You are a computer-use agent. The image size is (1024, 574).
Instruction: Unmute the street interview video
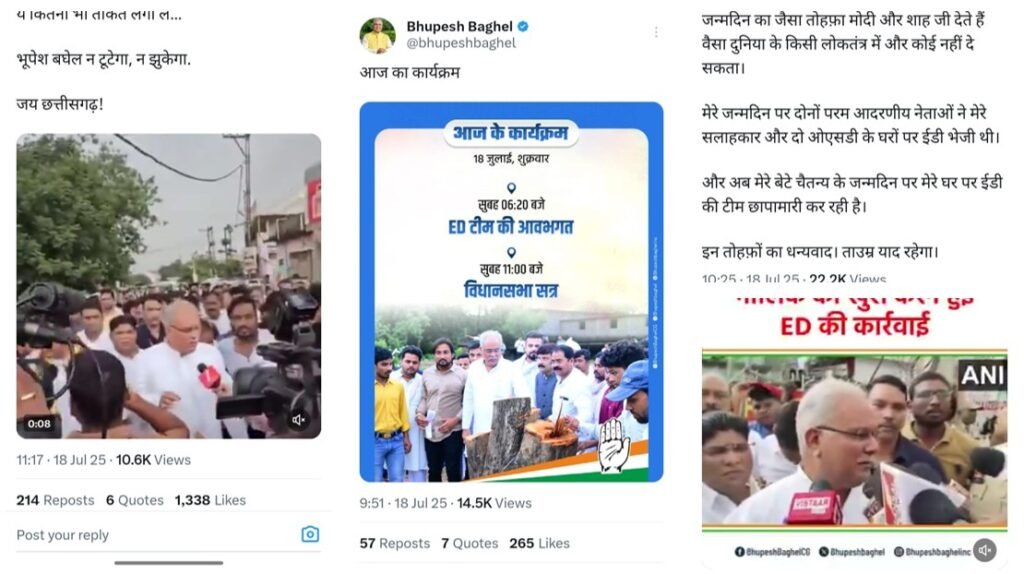coord(298,420)
